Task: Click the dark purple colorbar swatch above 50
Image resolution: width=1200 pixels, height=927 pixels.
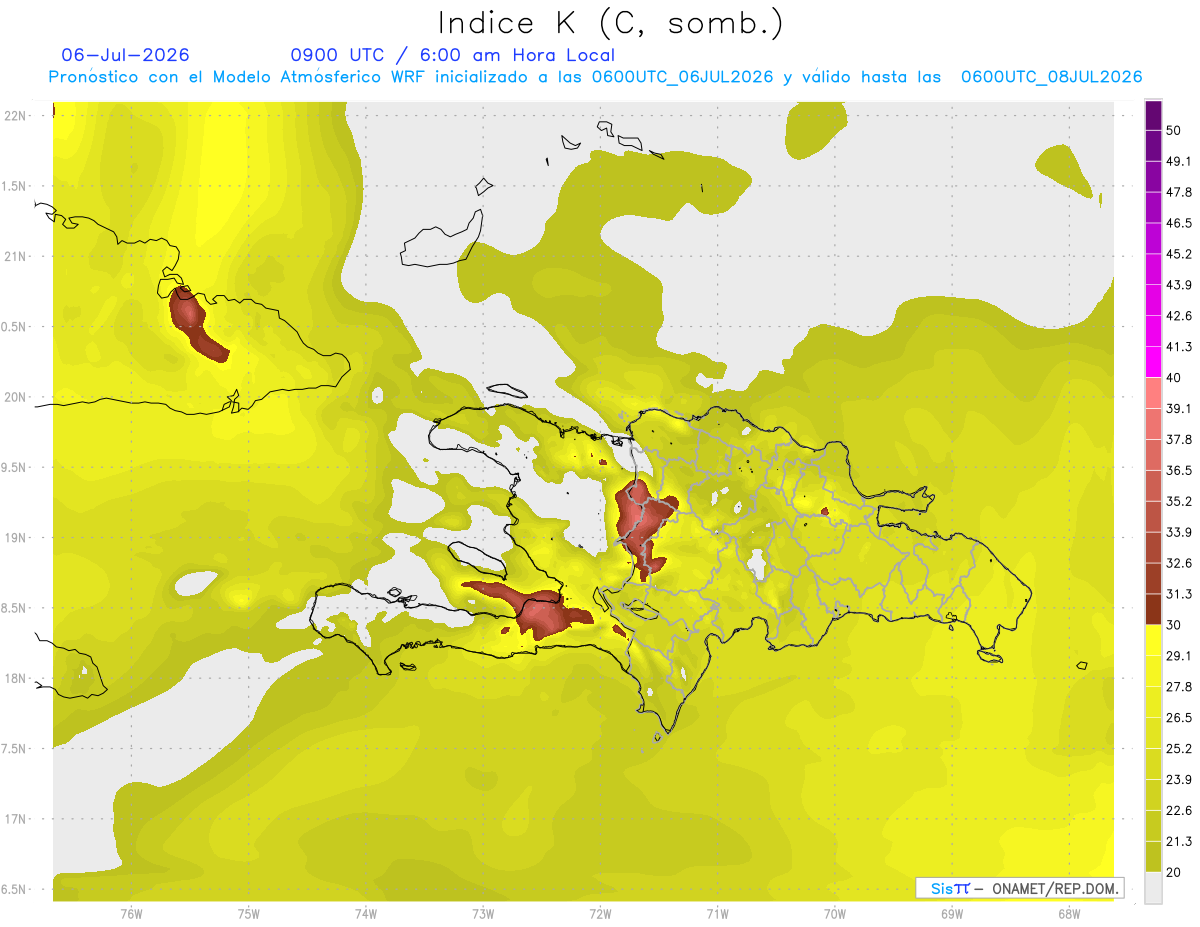Action: 1153,115
